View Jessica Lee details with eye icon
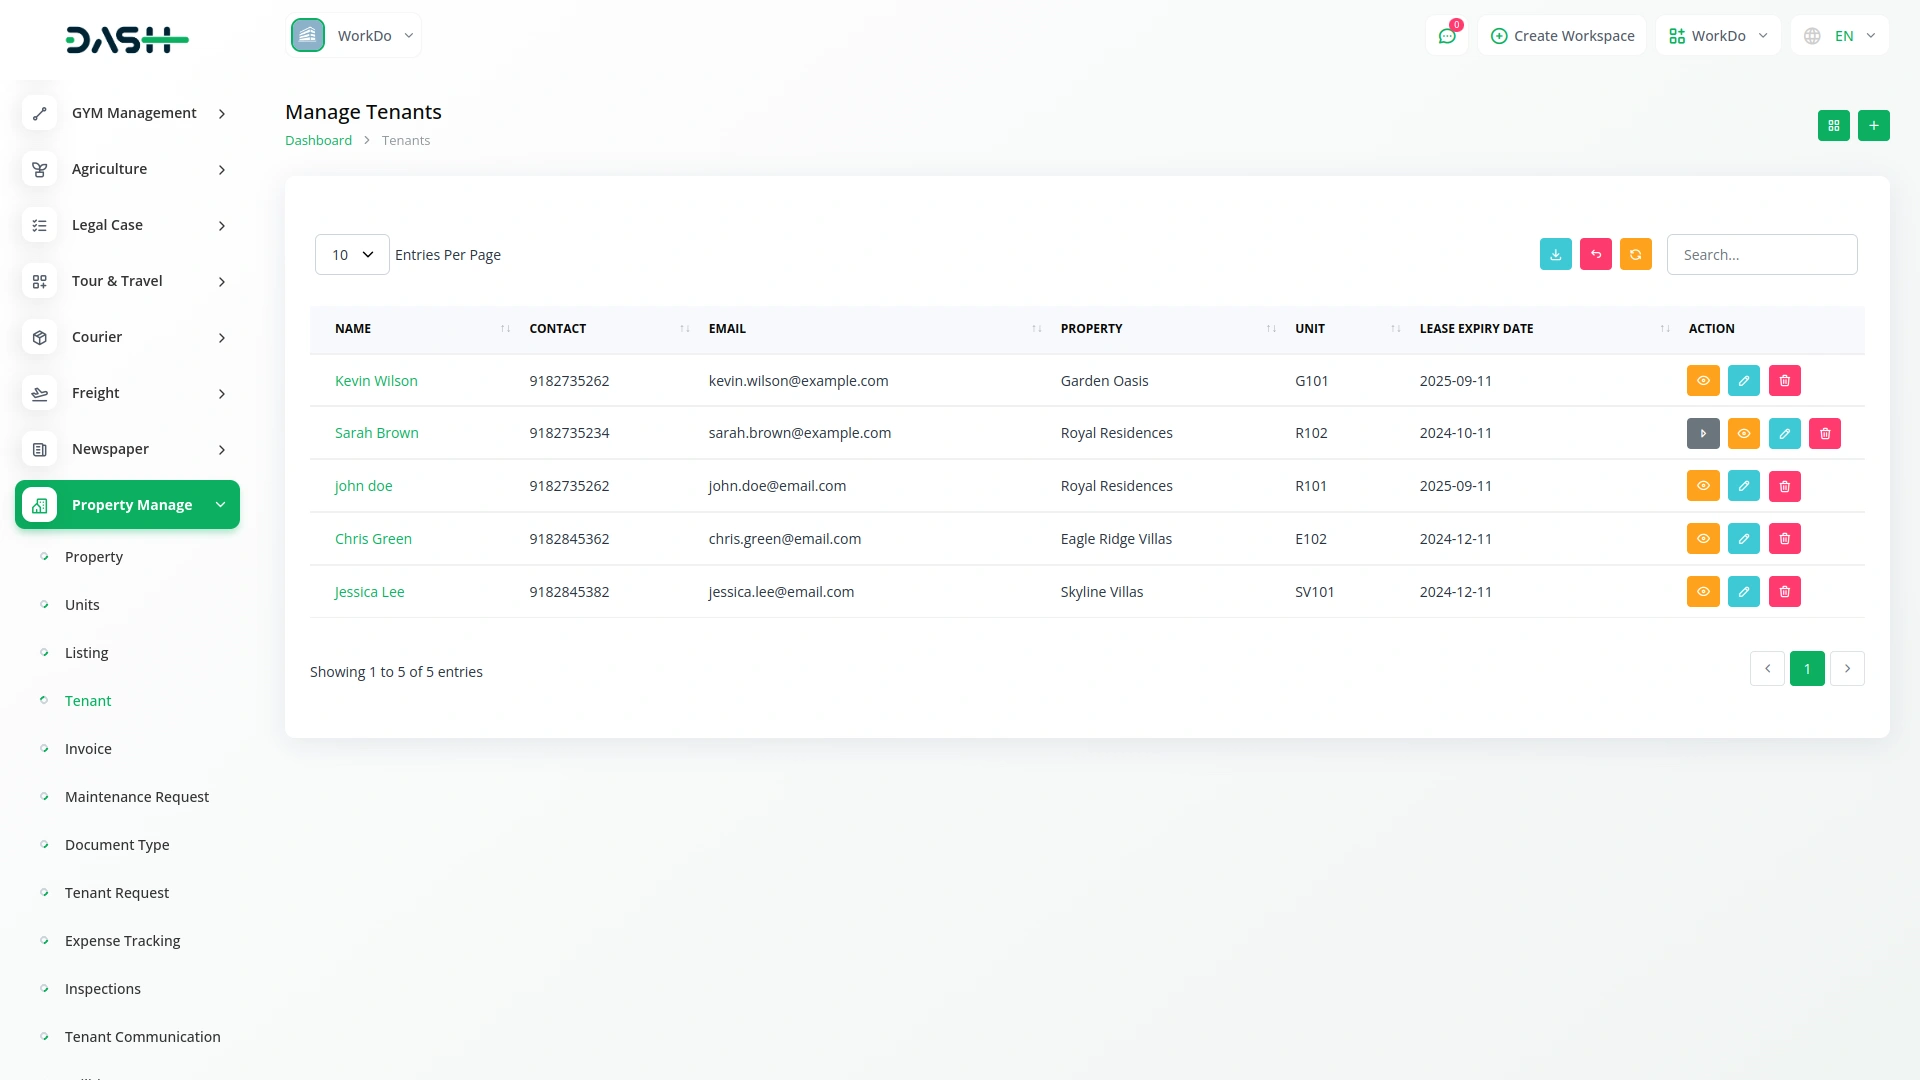Screen dimensions: 1920x1080 (x=1702, y=592)
